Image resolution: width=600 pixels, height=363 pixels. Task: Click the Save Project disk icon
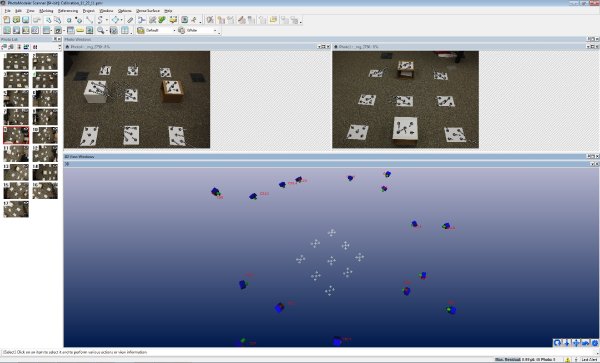pyautogui.click(x=26, y=20)
